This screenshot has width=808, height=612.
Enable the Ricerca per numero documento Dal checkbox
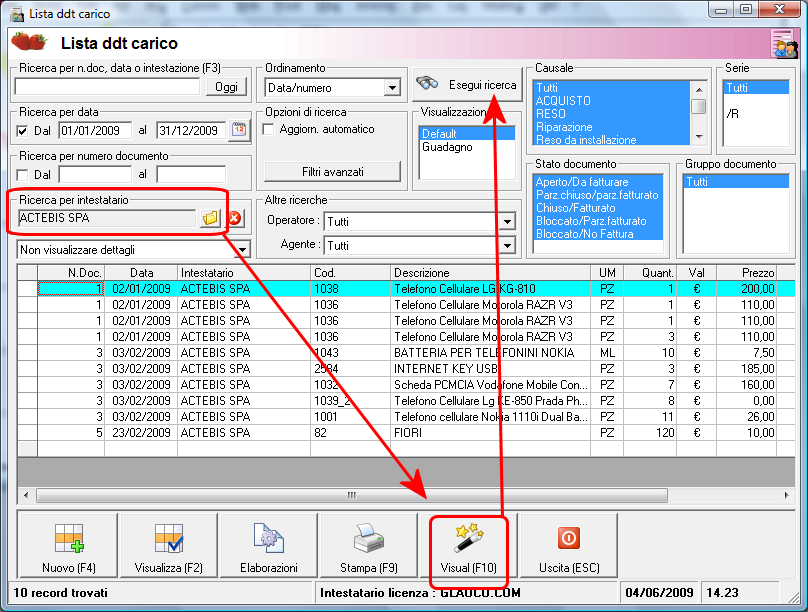(22, 175)
